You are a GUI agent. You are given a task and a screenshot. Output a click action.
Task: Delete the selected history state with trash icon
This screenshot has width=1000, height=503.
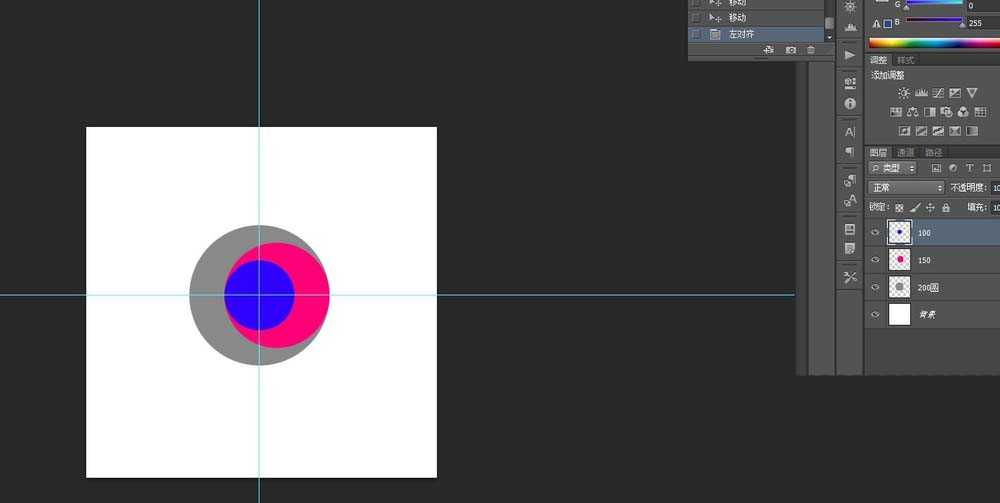coord(810,50)
